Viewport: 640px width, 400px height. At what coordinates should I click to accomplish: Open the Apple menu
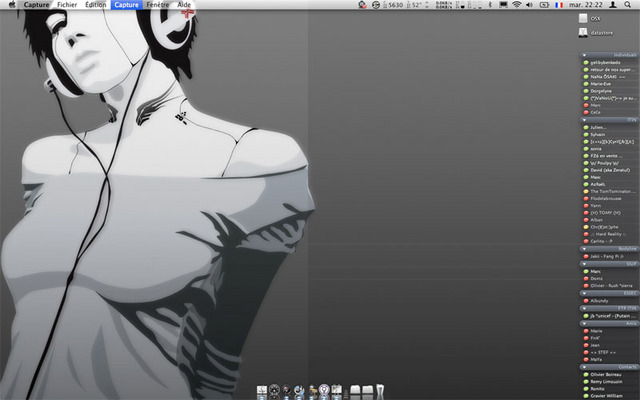12,4
